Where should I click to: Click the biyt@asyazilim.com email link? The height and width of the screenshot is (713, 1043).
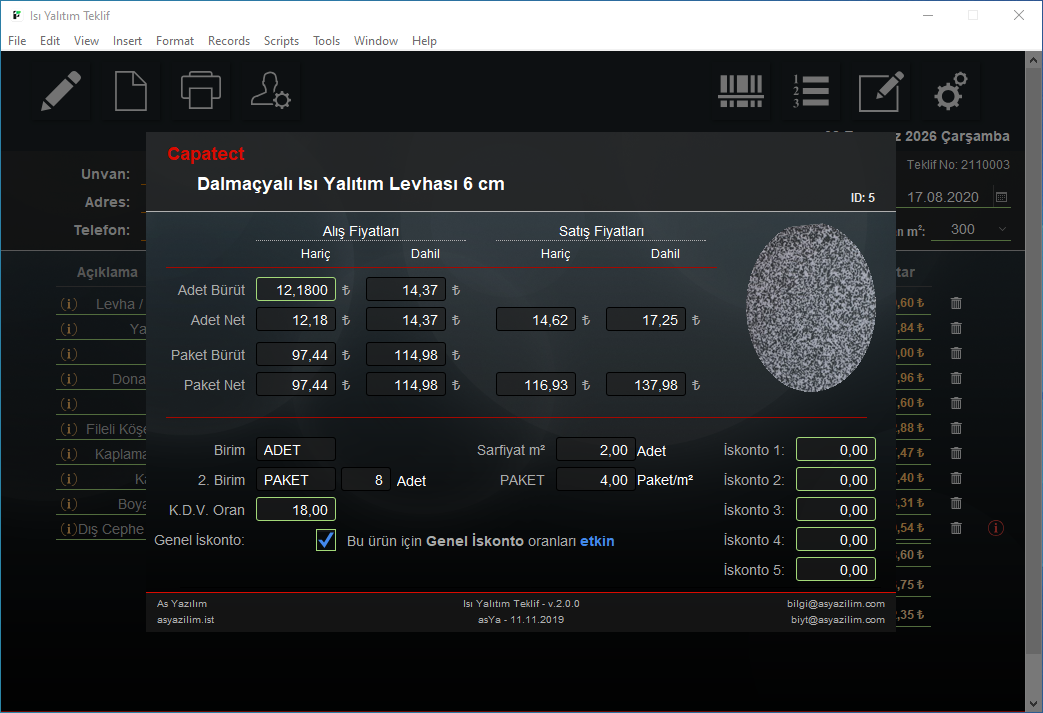838,619
